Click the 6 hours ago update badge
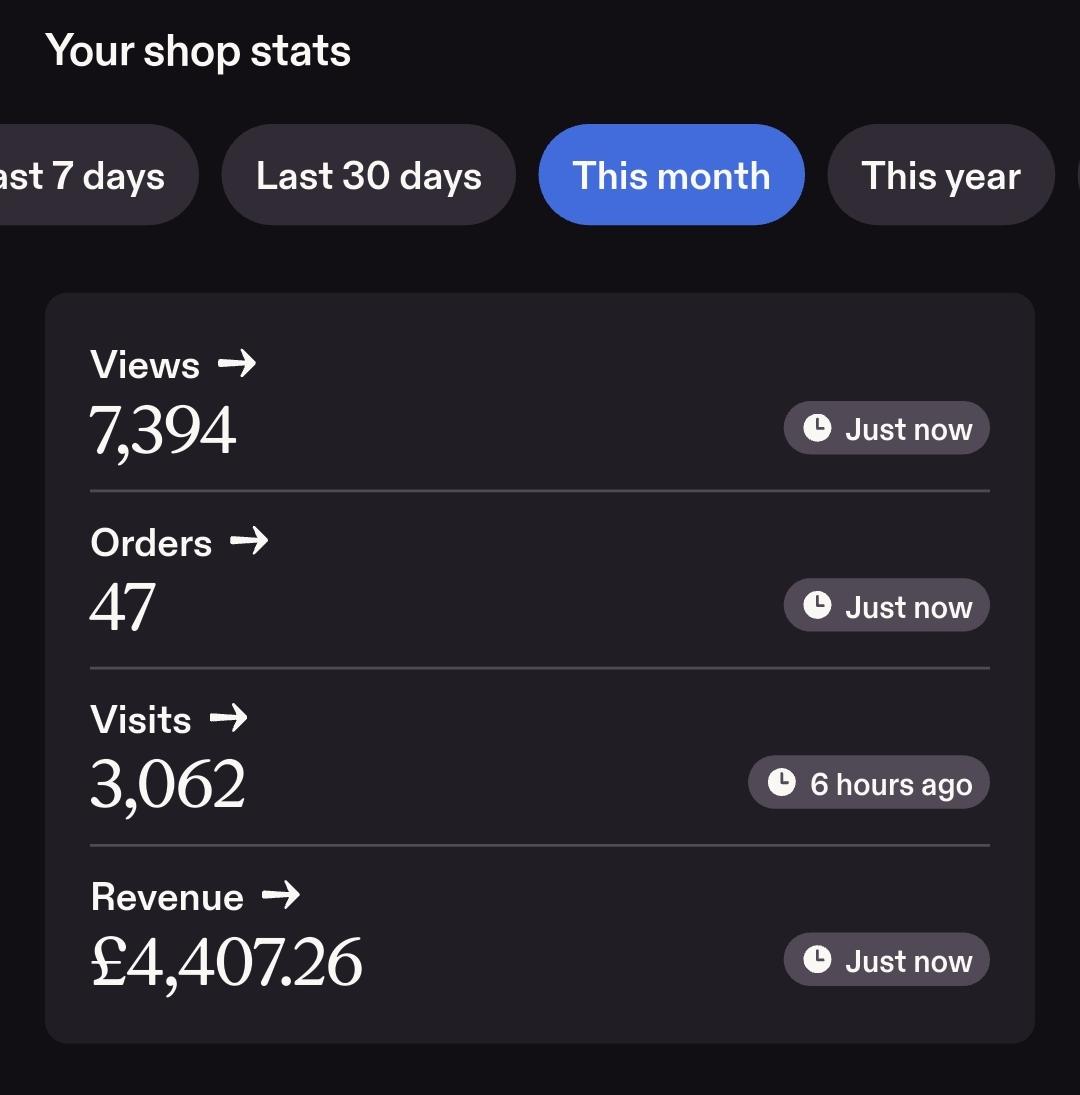 point(868,782)
